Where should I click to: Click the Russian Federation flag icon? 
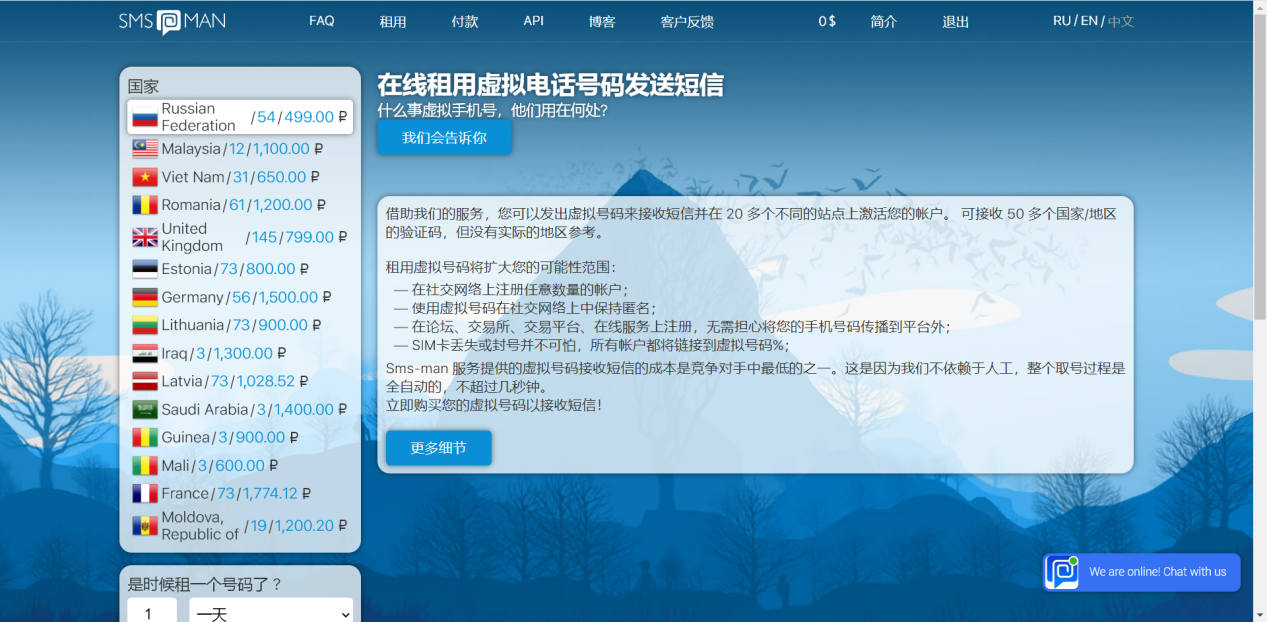pyautogui.click(x=145, y=117)
